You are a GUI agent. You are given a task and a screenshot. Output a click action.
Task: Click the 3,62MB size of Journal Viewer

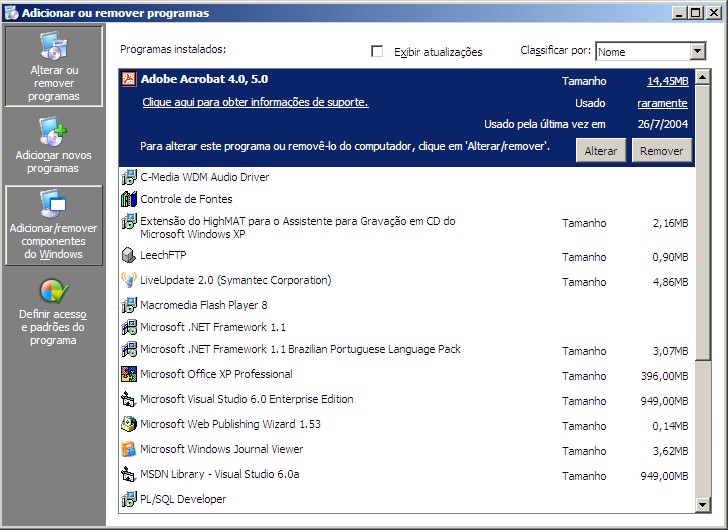tap(670, 451)
